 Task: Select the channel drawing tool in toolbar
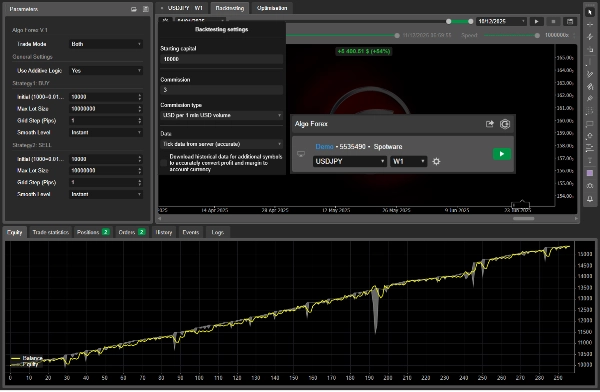590,87
